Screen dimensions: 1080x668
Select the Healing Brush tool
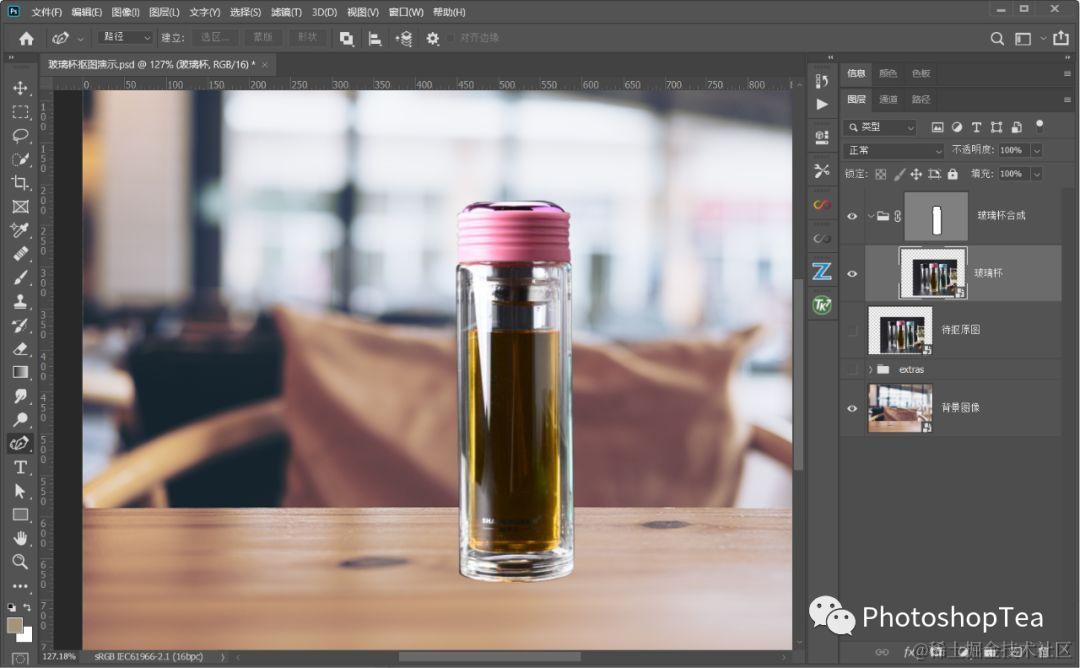coord(20,253)
